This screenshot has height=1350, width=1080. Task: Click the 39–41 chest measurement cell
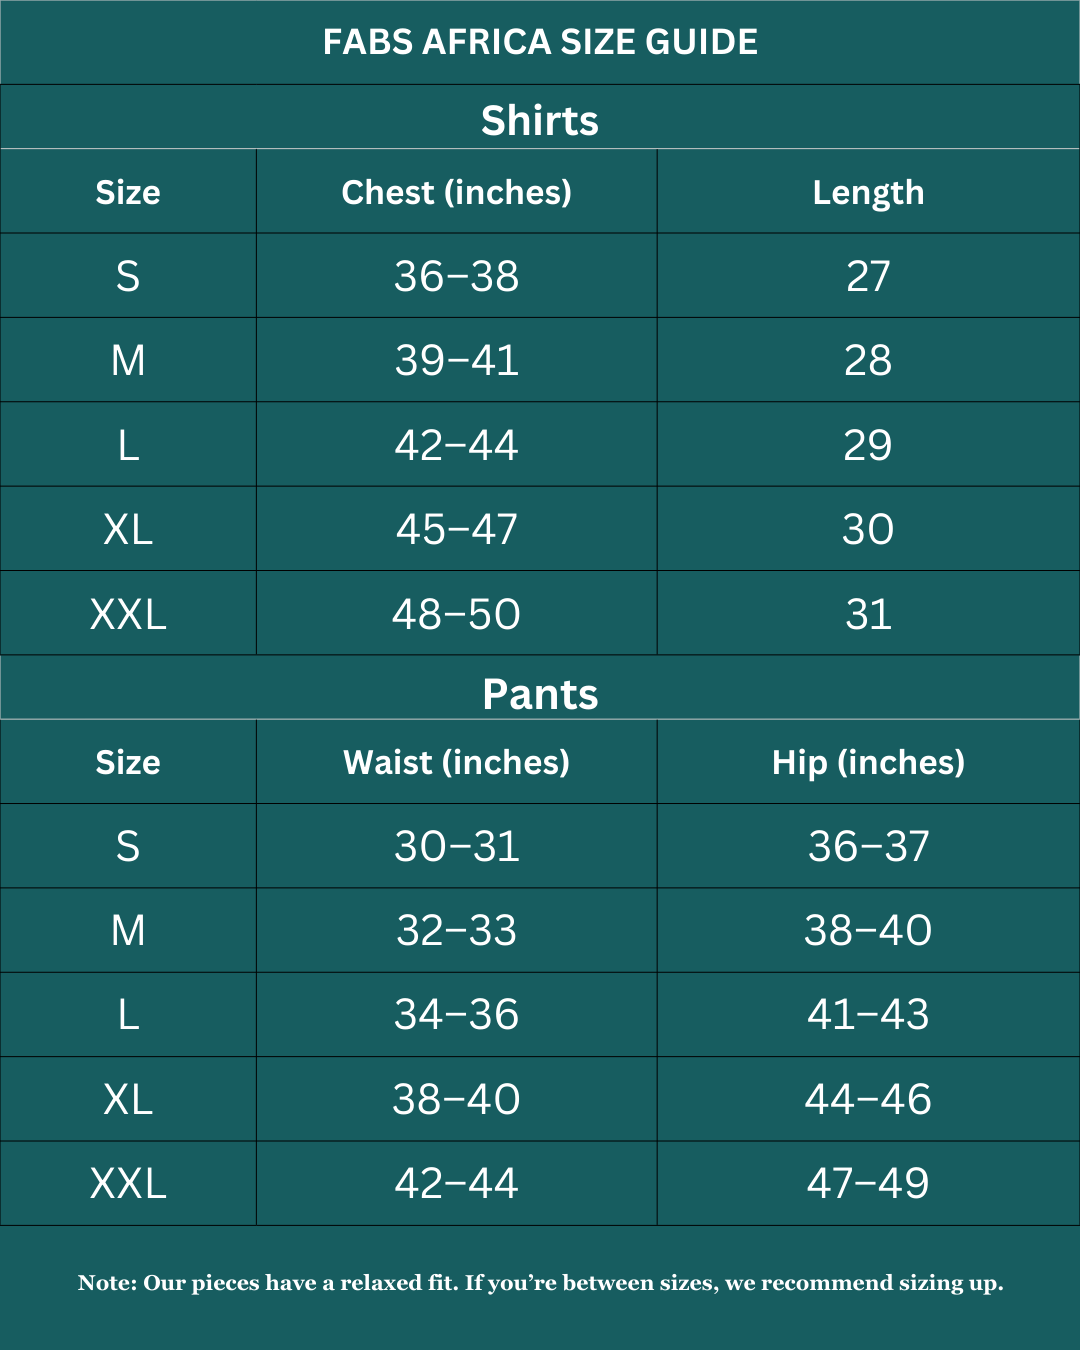(x=456, y=360)
